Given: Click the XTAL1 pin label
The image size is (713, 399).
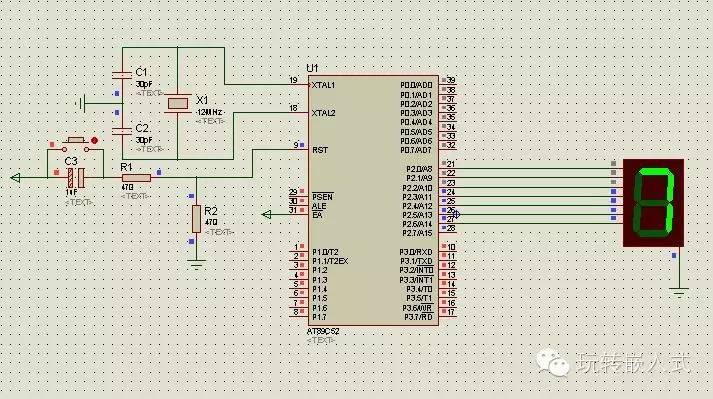Looking at the screenshot, I should 323,85.
